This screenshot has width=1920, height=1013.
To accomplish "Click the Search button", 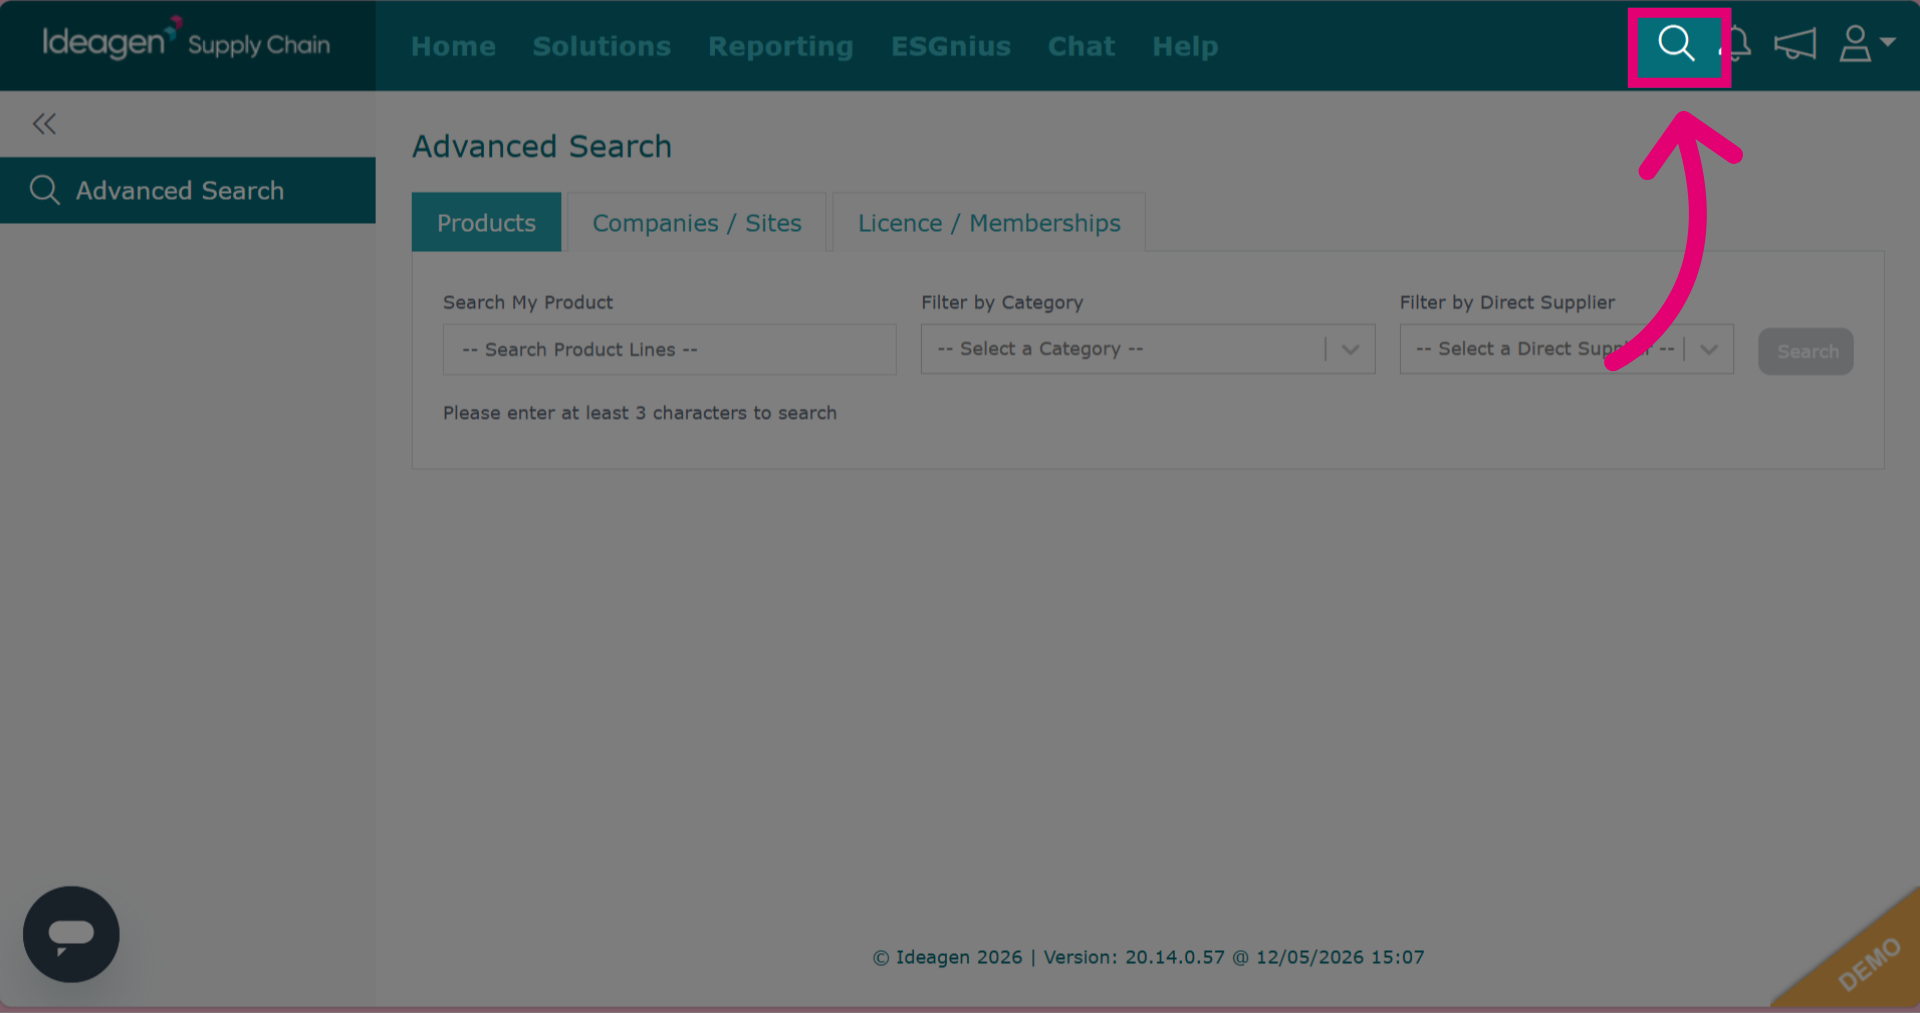I will click(1806, 351).
